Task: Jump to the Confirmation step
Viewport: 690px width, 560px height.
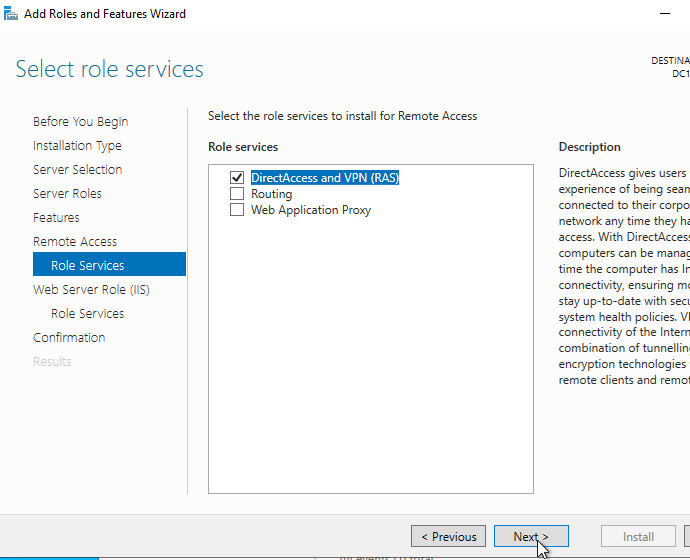Action: (69, 338)
